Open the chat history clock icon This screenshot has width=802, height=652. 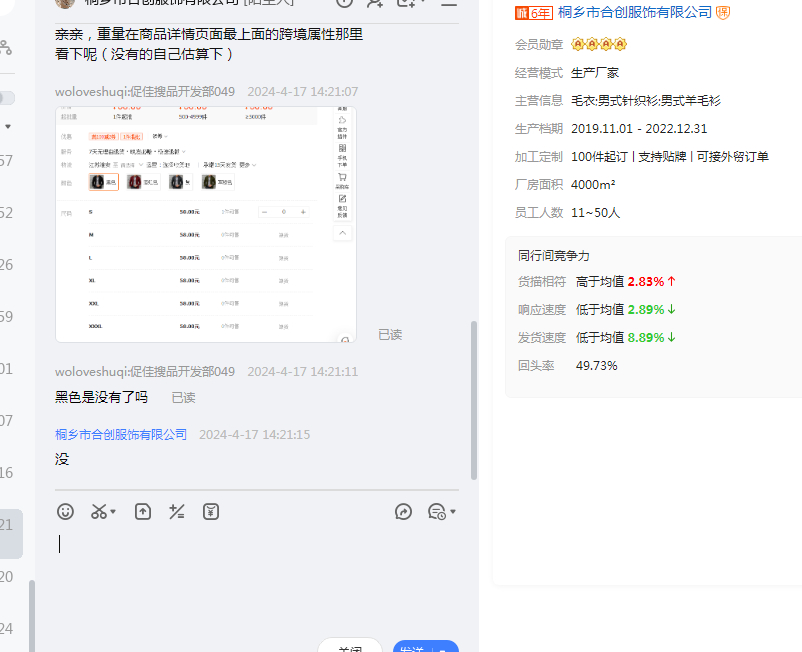point(436,512)
